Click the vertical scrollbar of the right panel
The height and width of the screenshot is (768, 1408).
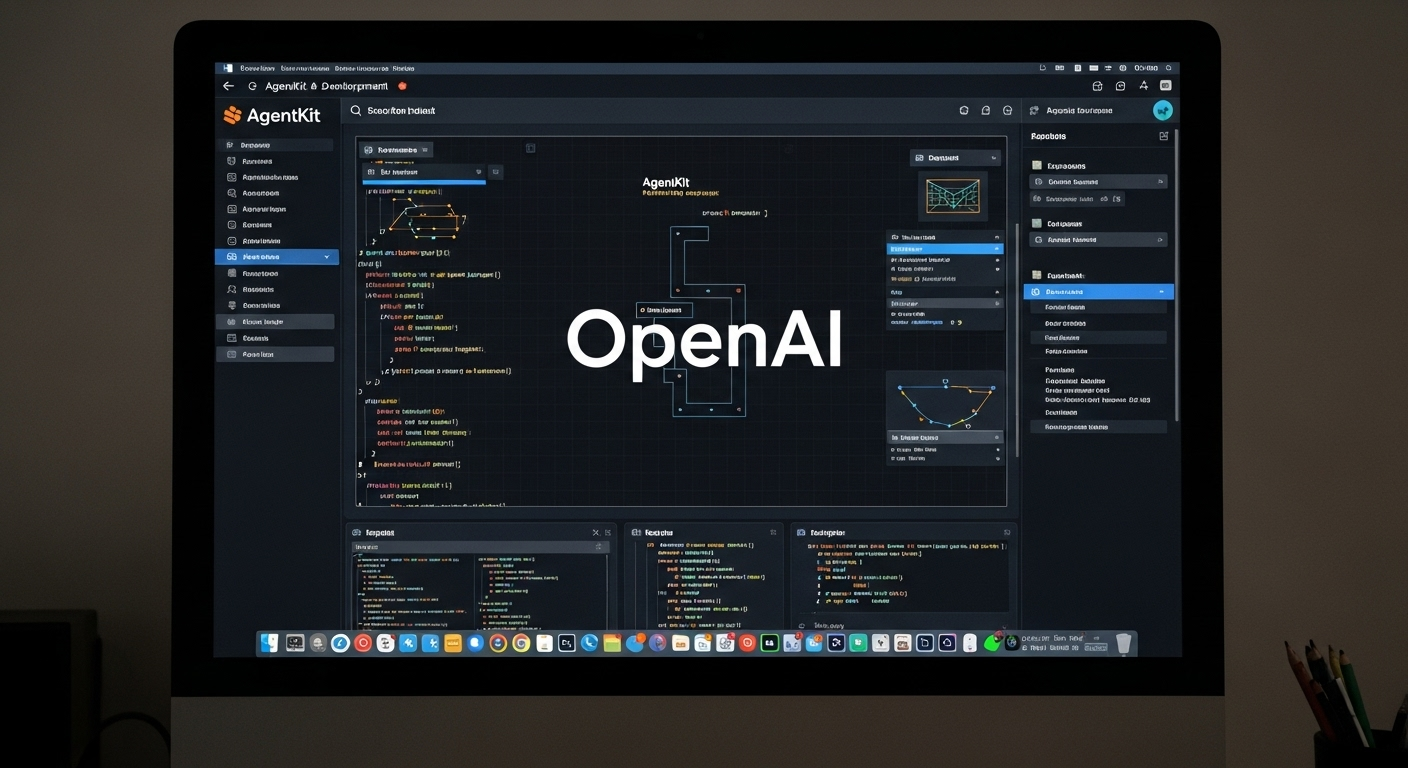[x=1176, y=270]
